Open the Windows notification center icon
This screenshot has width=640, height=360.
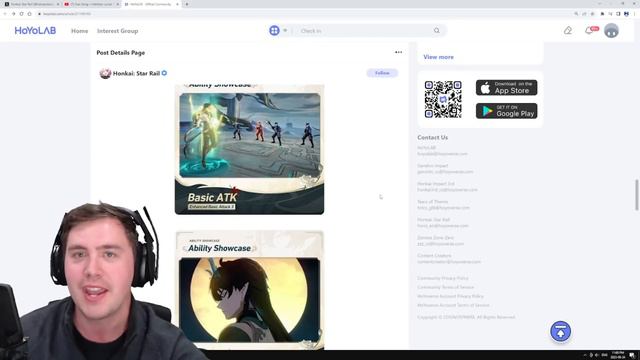click(632, 355)
